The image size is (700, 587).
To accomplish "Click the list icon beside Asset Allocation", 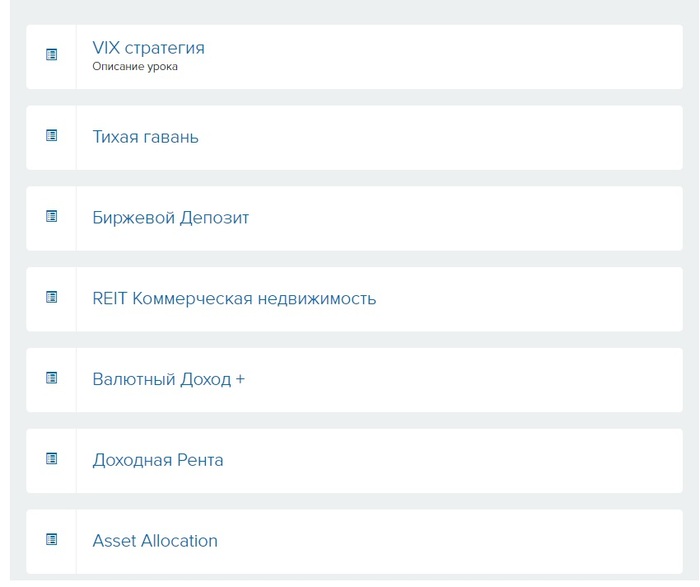I will [x=52, y=539].
